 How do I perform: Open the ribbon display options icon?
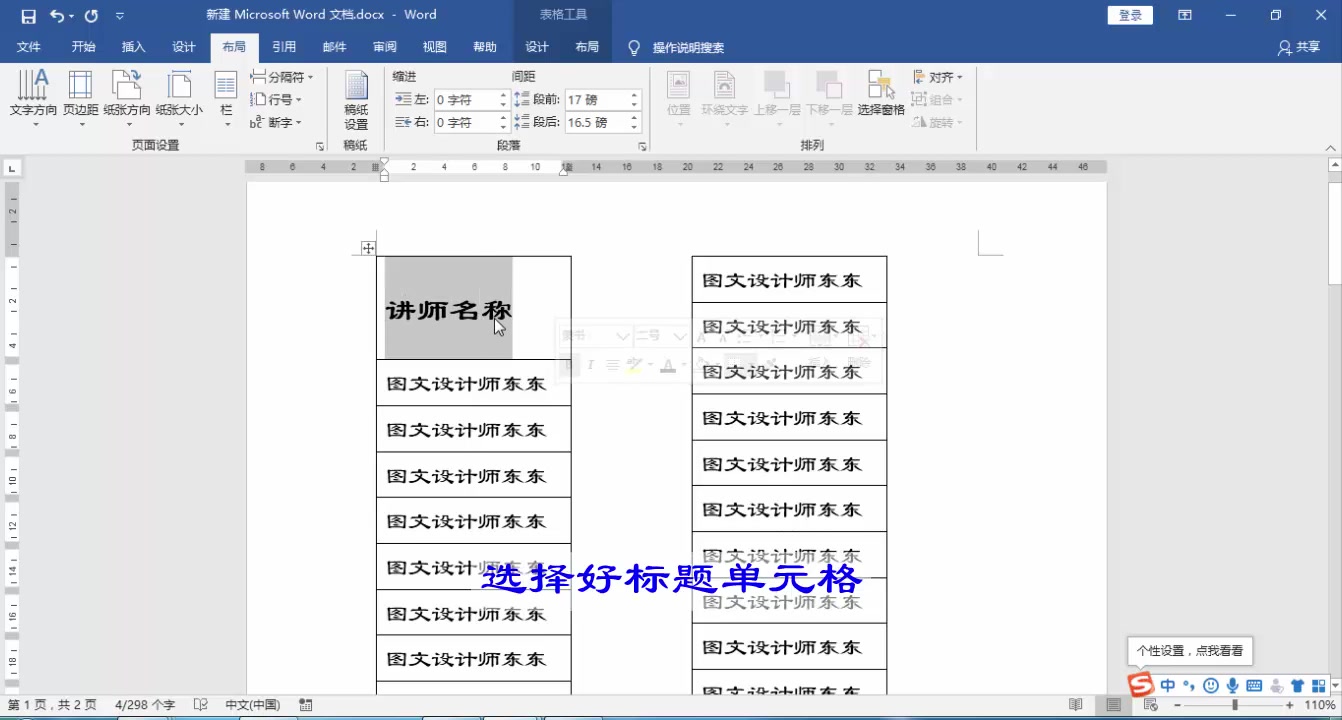[1185, 15]
